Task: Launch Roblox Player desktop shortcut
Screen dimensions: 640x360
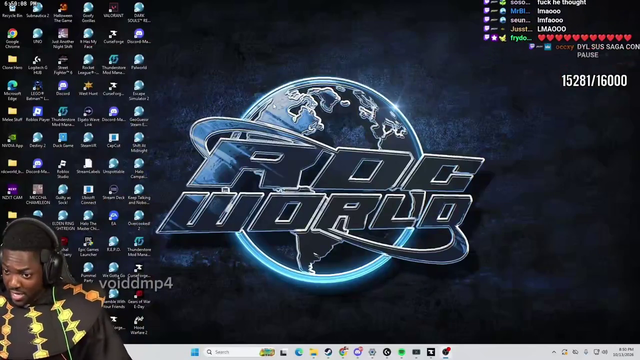Action: click(38, 114)
